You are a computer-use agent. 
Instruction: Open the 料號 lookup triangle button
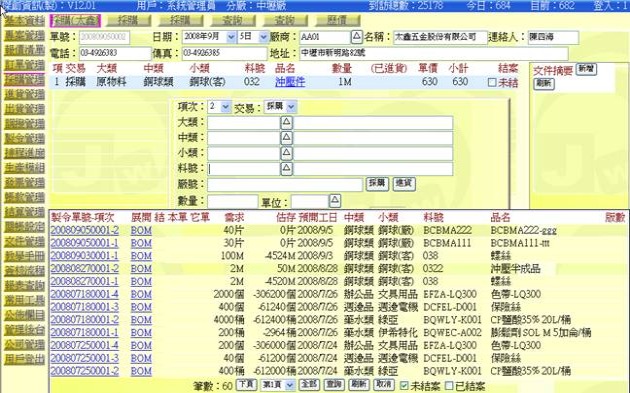(x=286, y=168)
